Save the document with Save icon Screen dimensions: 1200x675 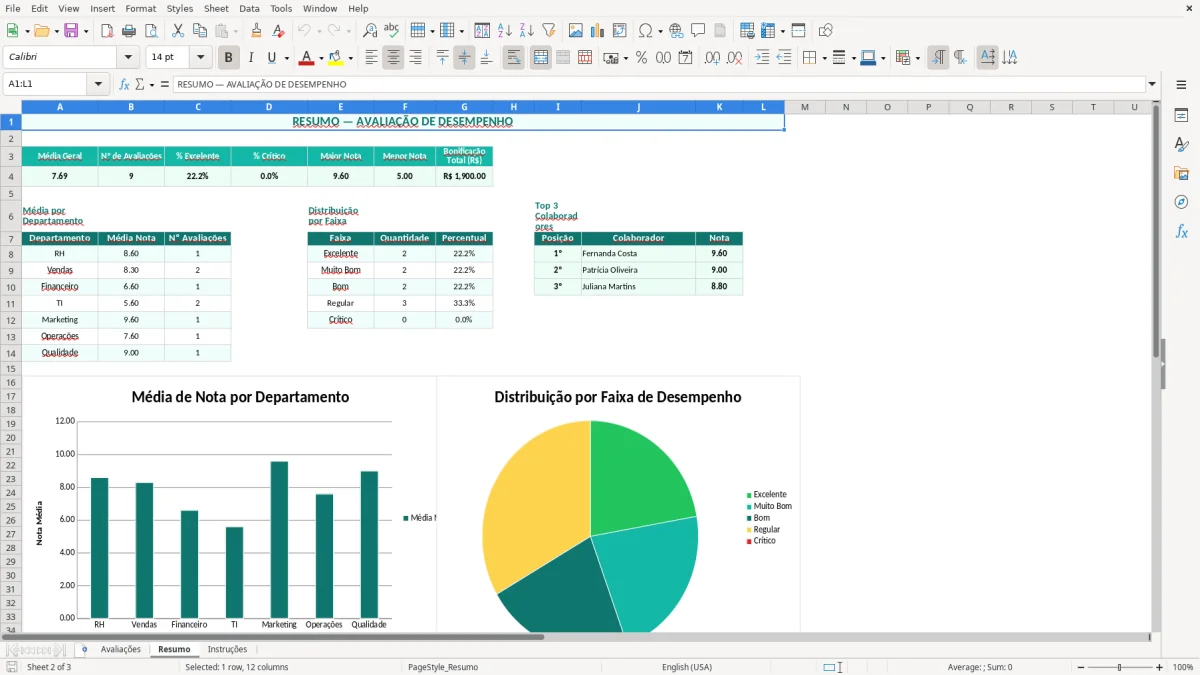71,31
